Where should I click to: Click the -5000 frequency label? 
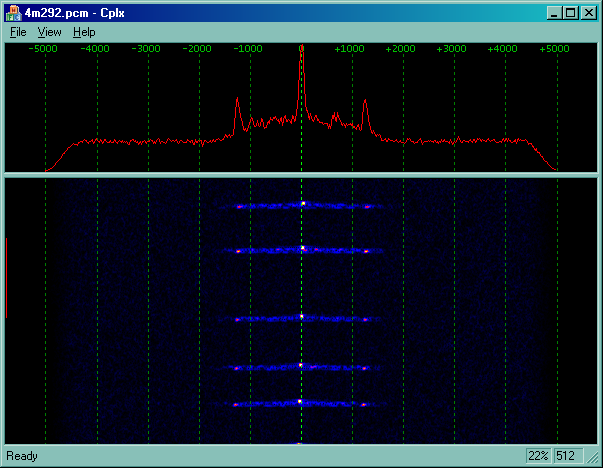[43, 49]
